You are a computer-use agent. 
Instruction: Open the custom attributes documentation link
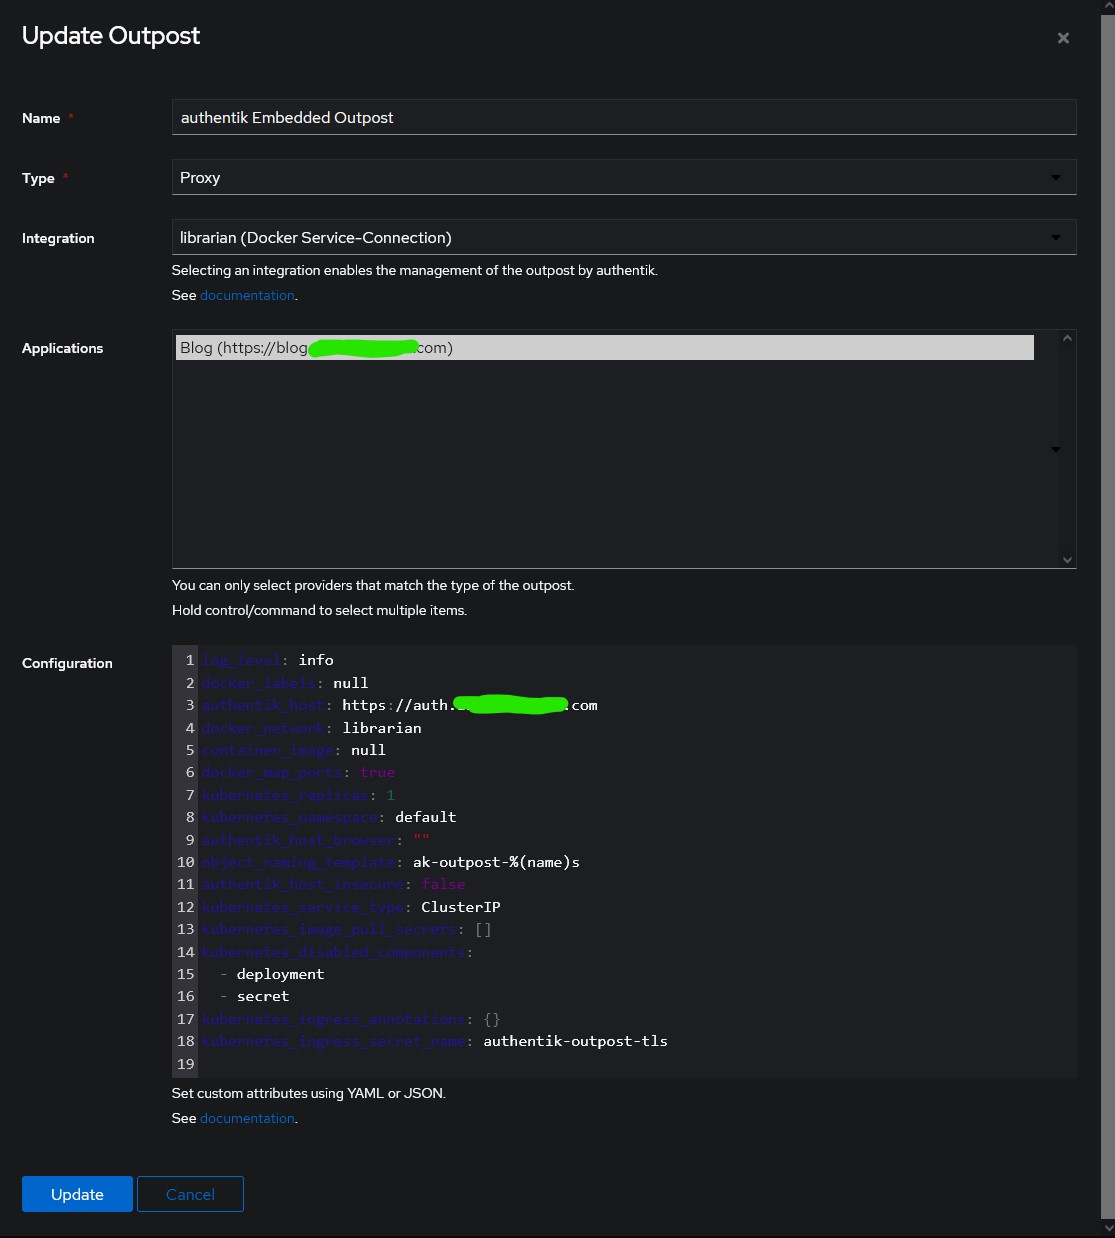(x=246, y=1118)
